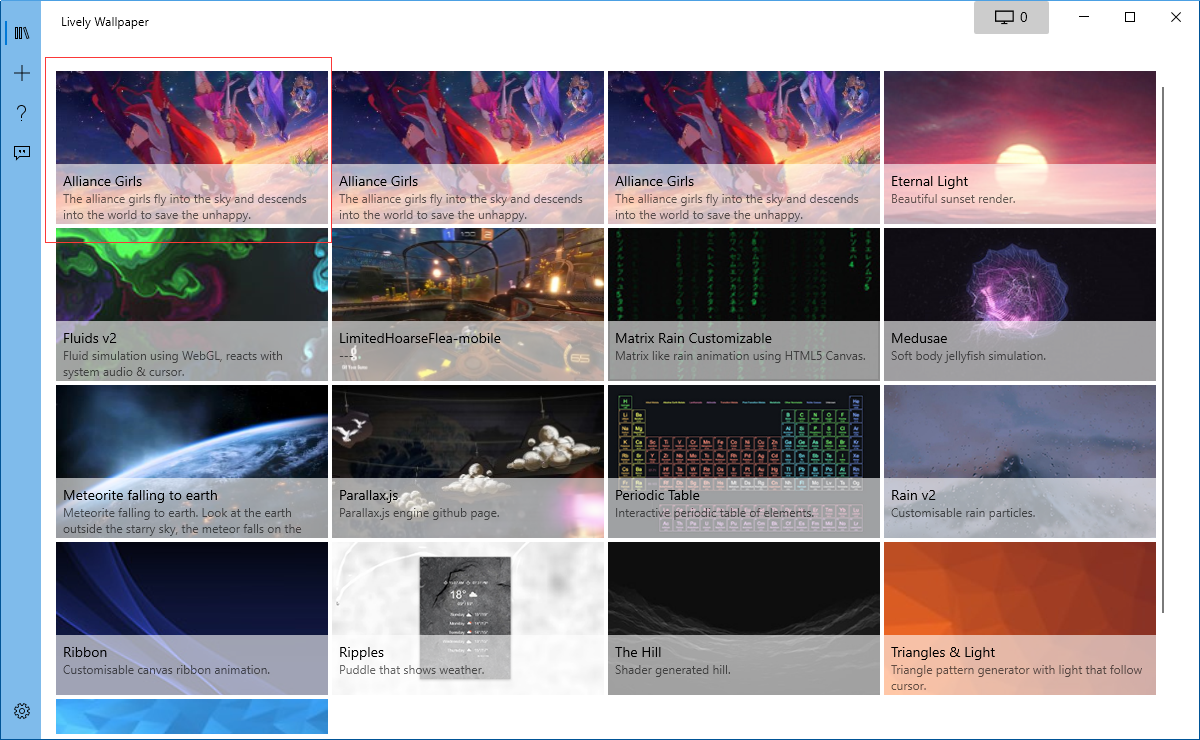Open the Library view in sidebar
This screenshot has width=1200, height=740.
pos(22,33)
